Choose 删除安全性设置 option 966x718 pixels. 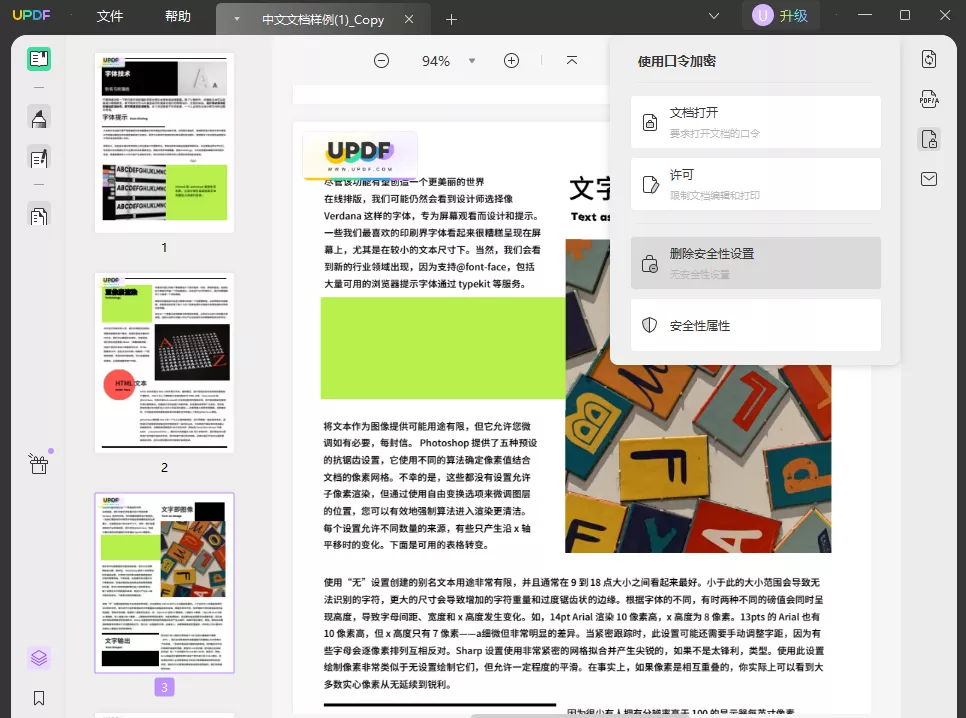click(x=756, y=263)
